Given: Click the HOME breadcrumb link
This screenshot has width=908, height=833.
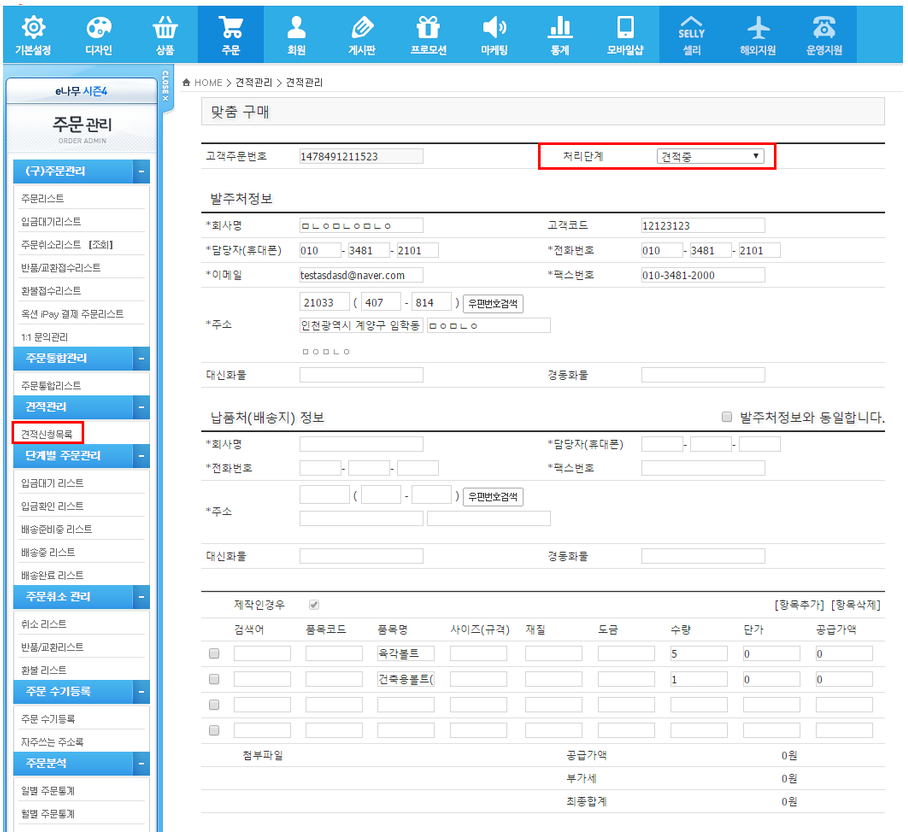Looking at the screenshot, I should tap(207, 82).
